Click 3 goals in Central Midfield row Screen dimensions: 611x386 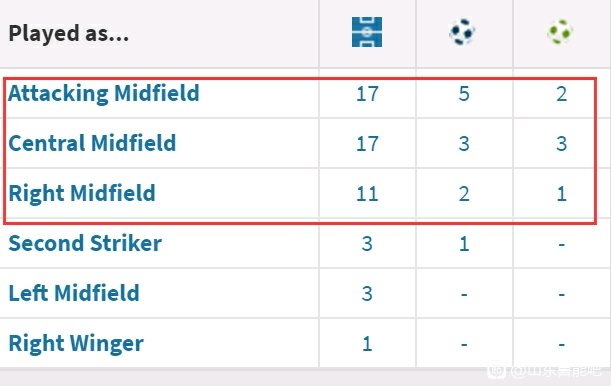tap(464, 144)
